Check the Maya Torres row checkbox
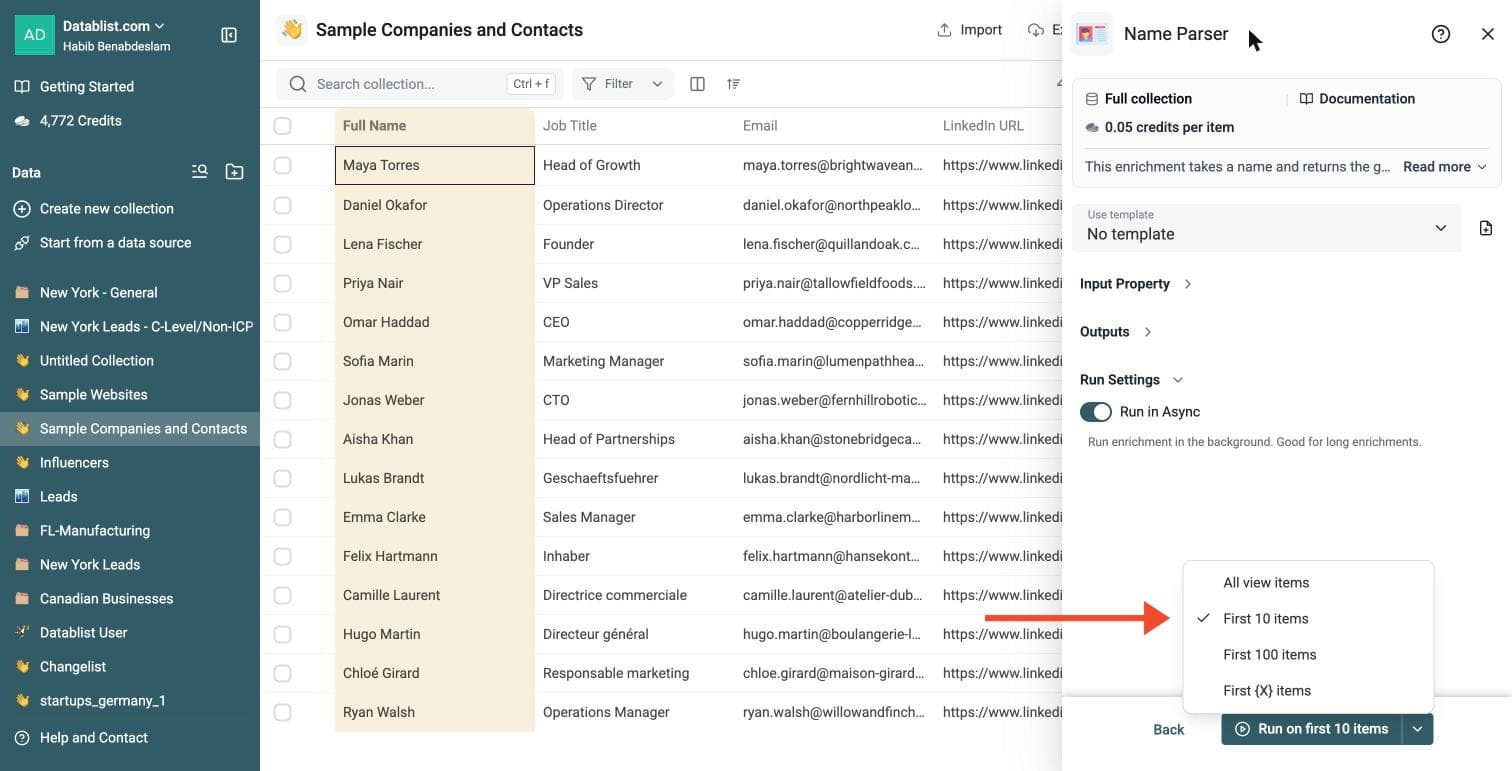The height and width of the screenshot is (771, 1512). 283,165
